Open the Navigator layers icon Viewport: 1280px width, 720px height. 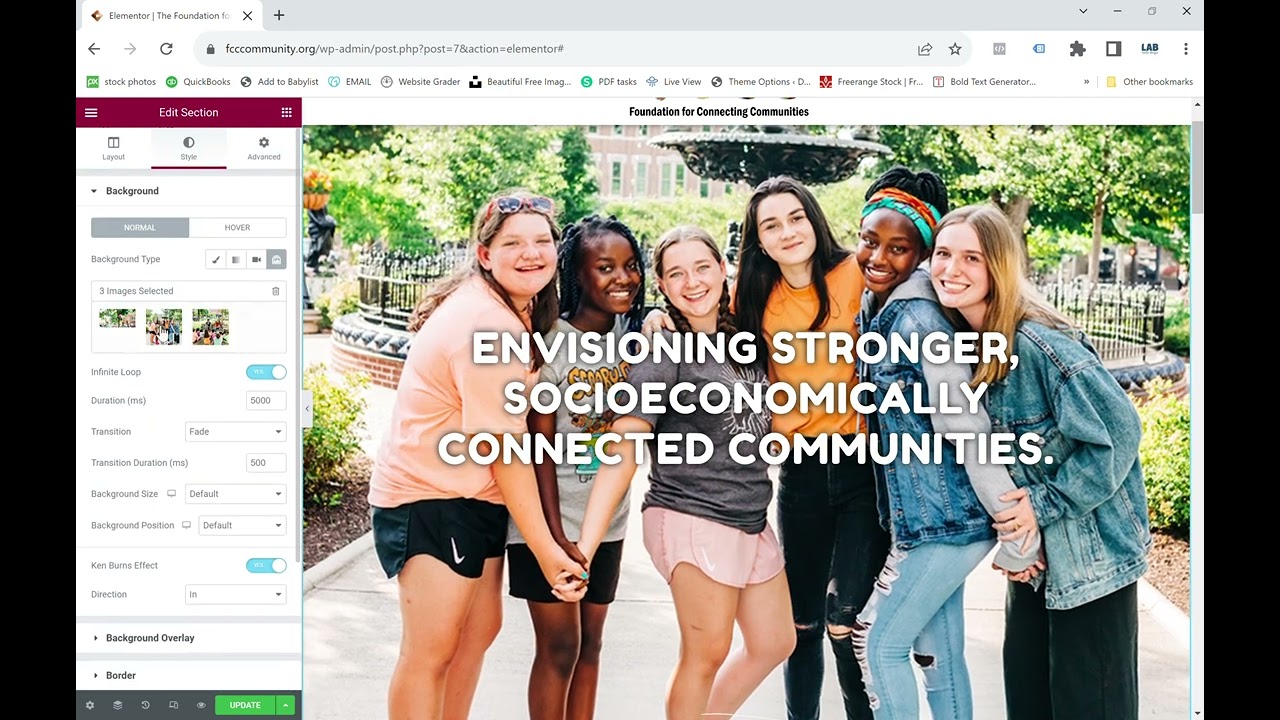point(117,705)
